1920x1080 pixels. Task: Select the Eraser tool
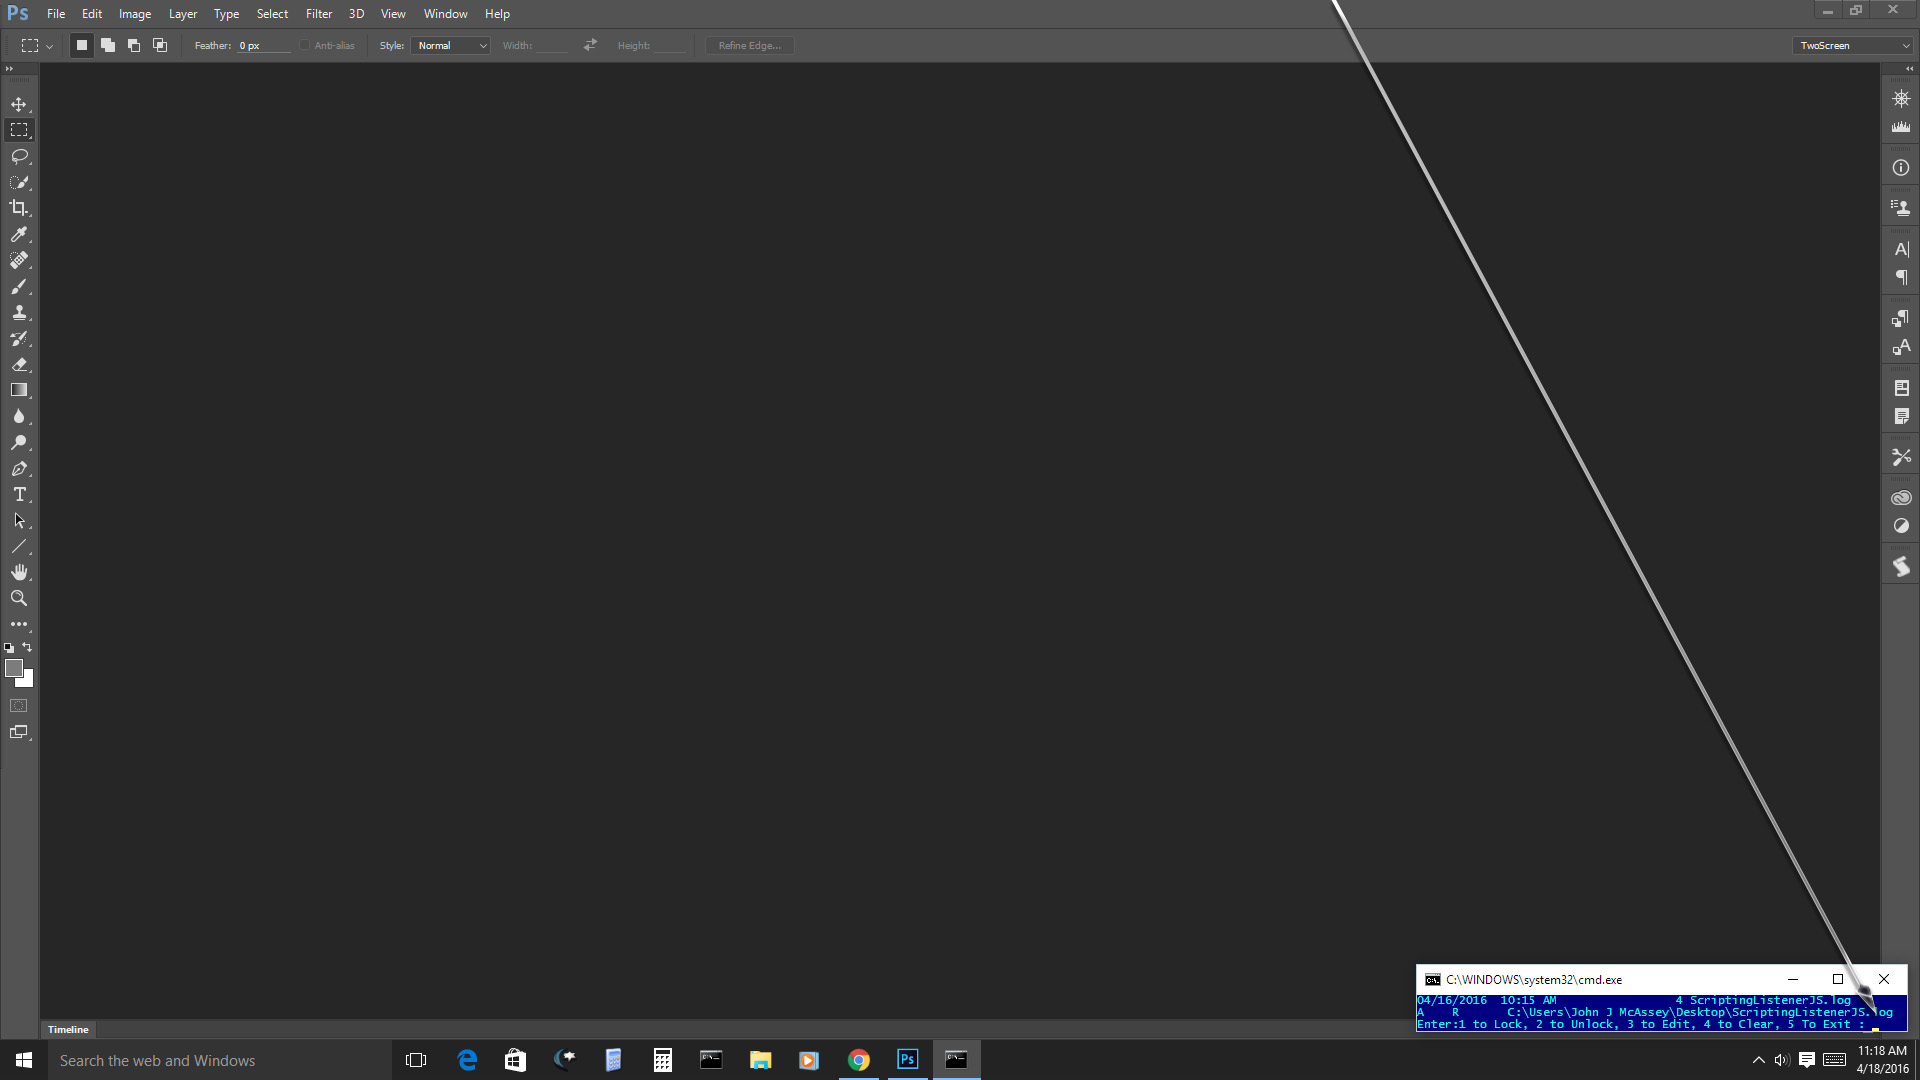[x=19, y=365]
